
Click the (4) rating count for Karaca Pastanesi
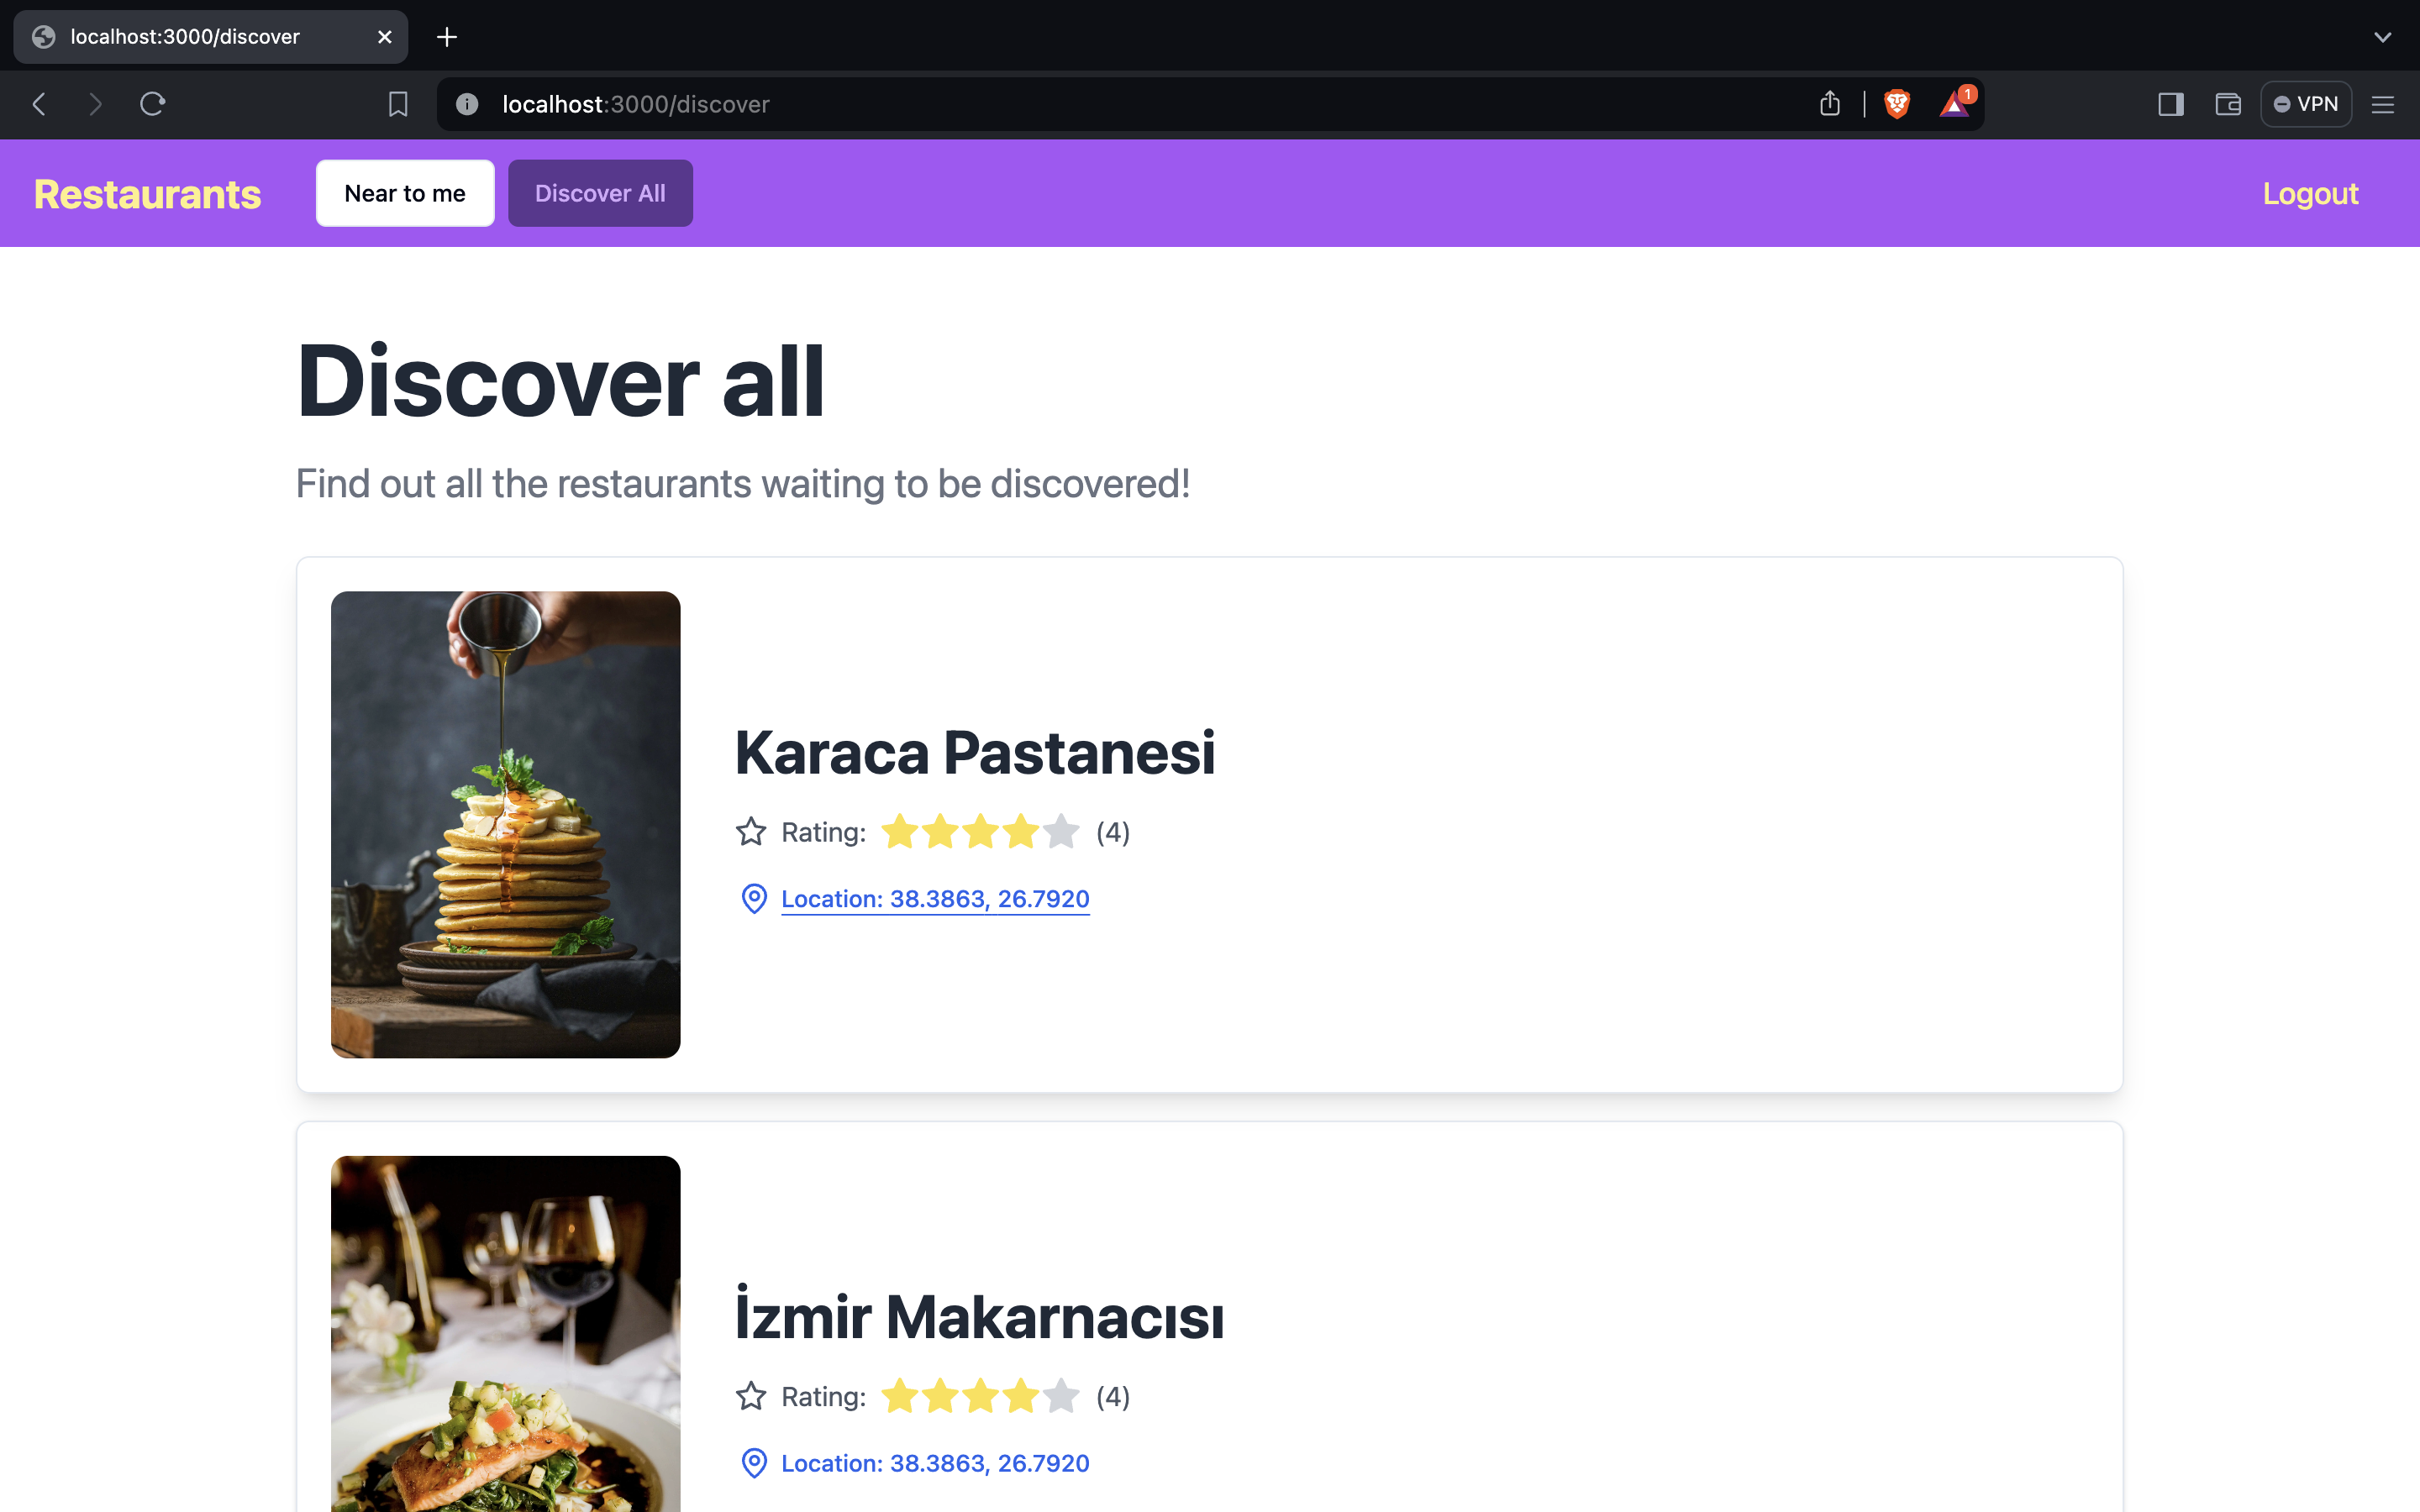1113,832
